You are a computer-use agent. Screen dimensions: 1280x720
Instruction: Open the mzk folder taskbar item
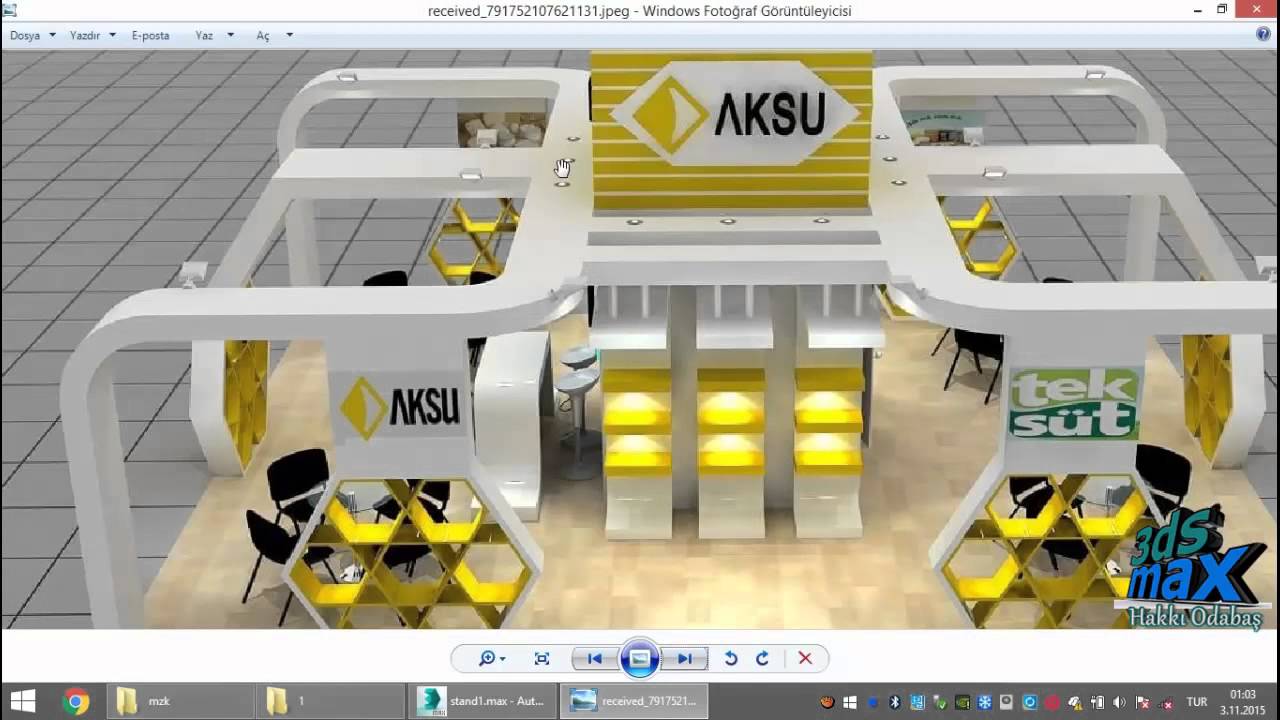(x=180, y=701)
